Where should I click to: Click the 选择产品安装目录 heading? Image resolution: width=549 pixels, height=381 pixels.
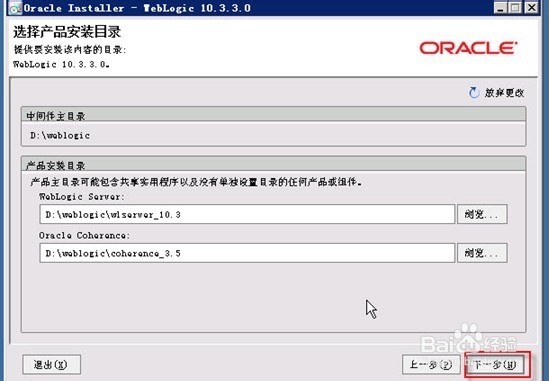67,32
